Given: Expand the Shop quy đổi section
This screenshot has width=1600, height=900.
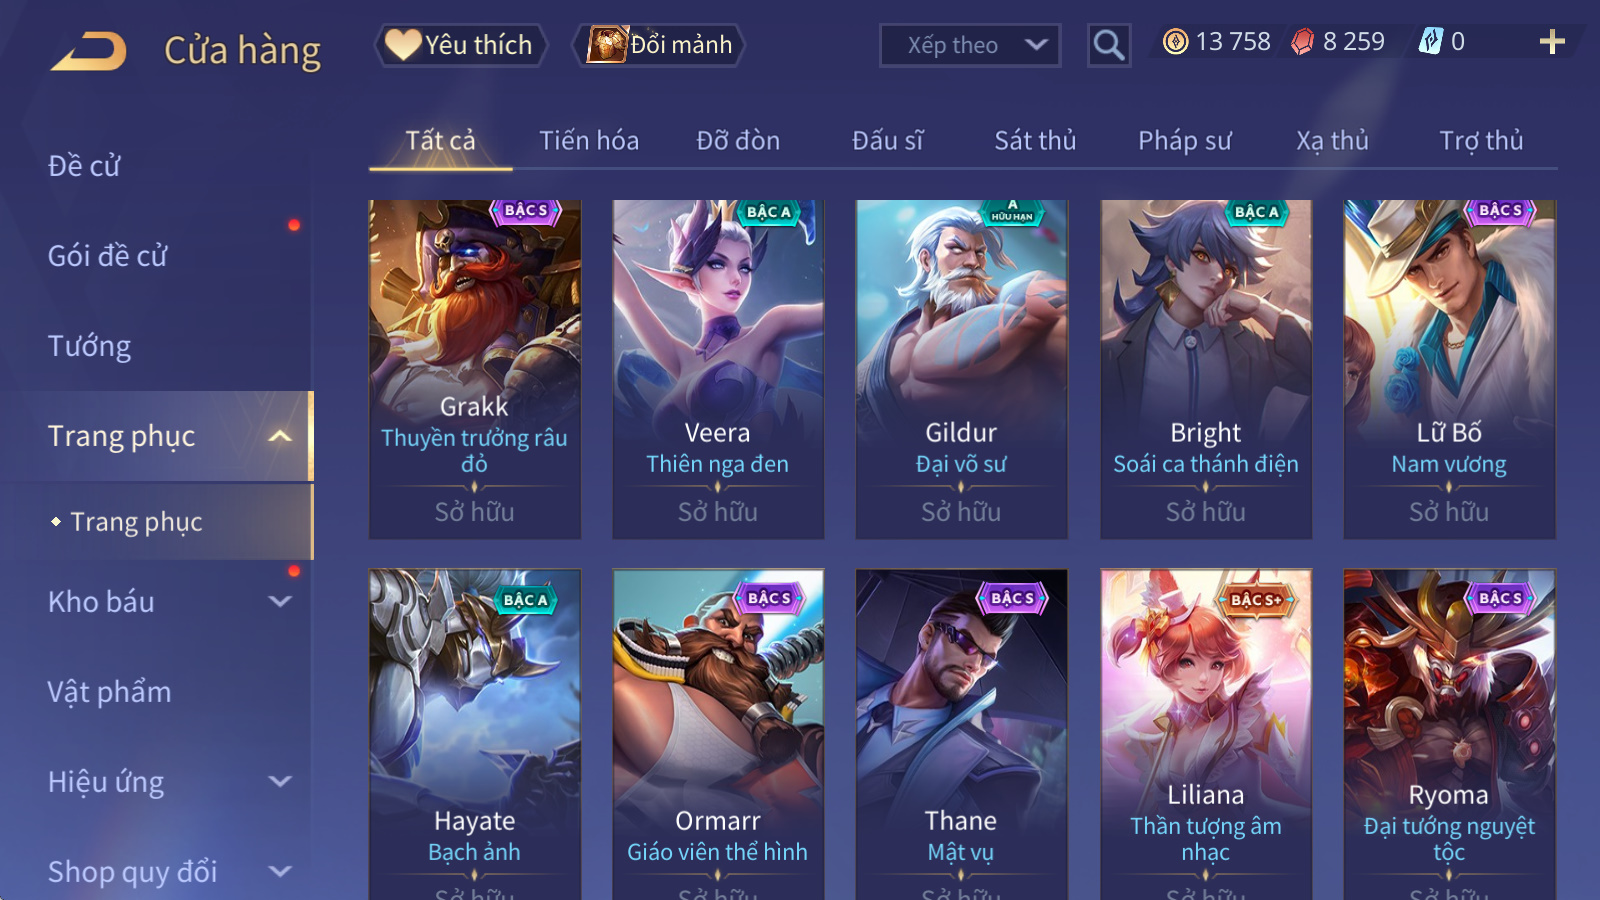Looking at the screenshot, I should pos(280,871).
